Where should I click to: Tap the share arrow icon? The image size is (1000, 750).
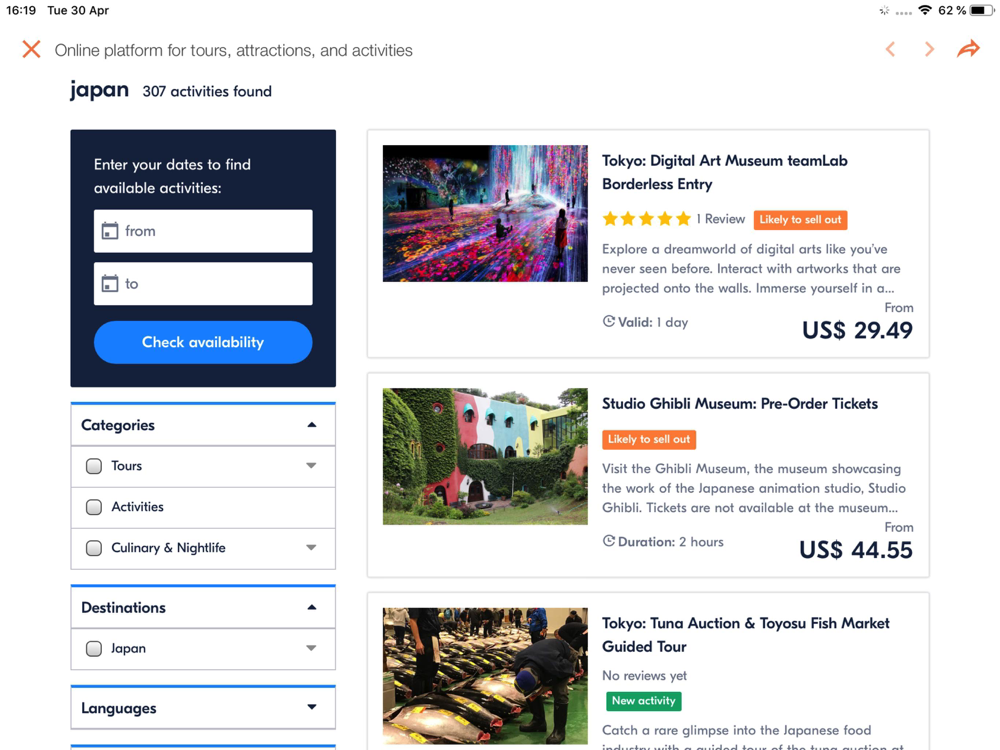tap(968, 48)
